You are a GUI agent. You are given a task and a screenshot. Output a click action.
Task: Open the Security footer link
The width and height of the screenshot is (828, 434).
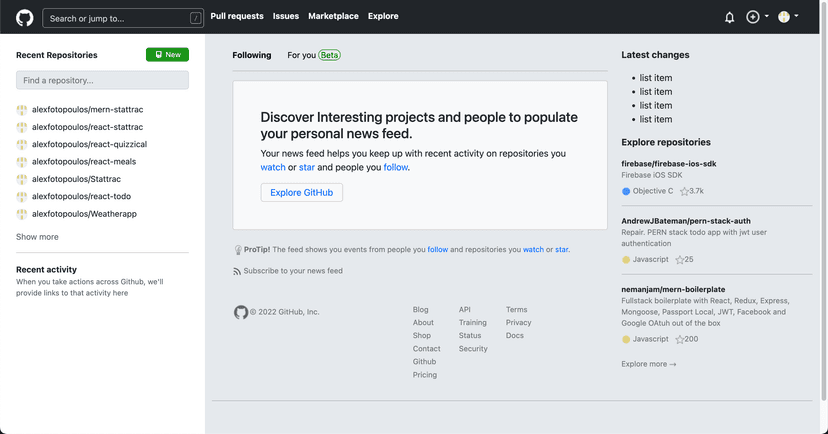click(x=473, y=348)
